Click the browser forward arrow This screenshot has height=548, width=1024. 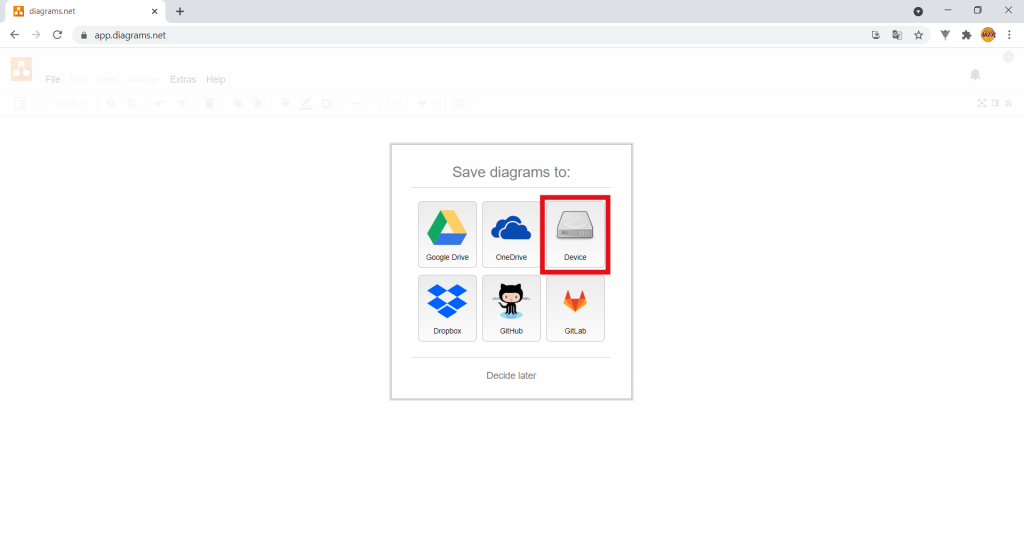[x=36, y=35]
